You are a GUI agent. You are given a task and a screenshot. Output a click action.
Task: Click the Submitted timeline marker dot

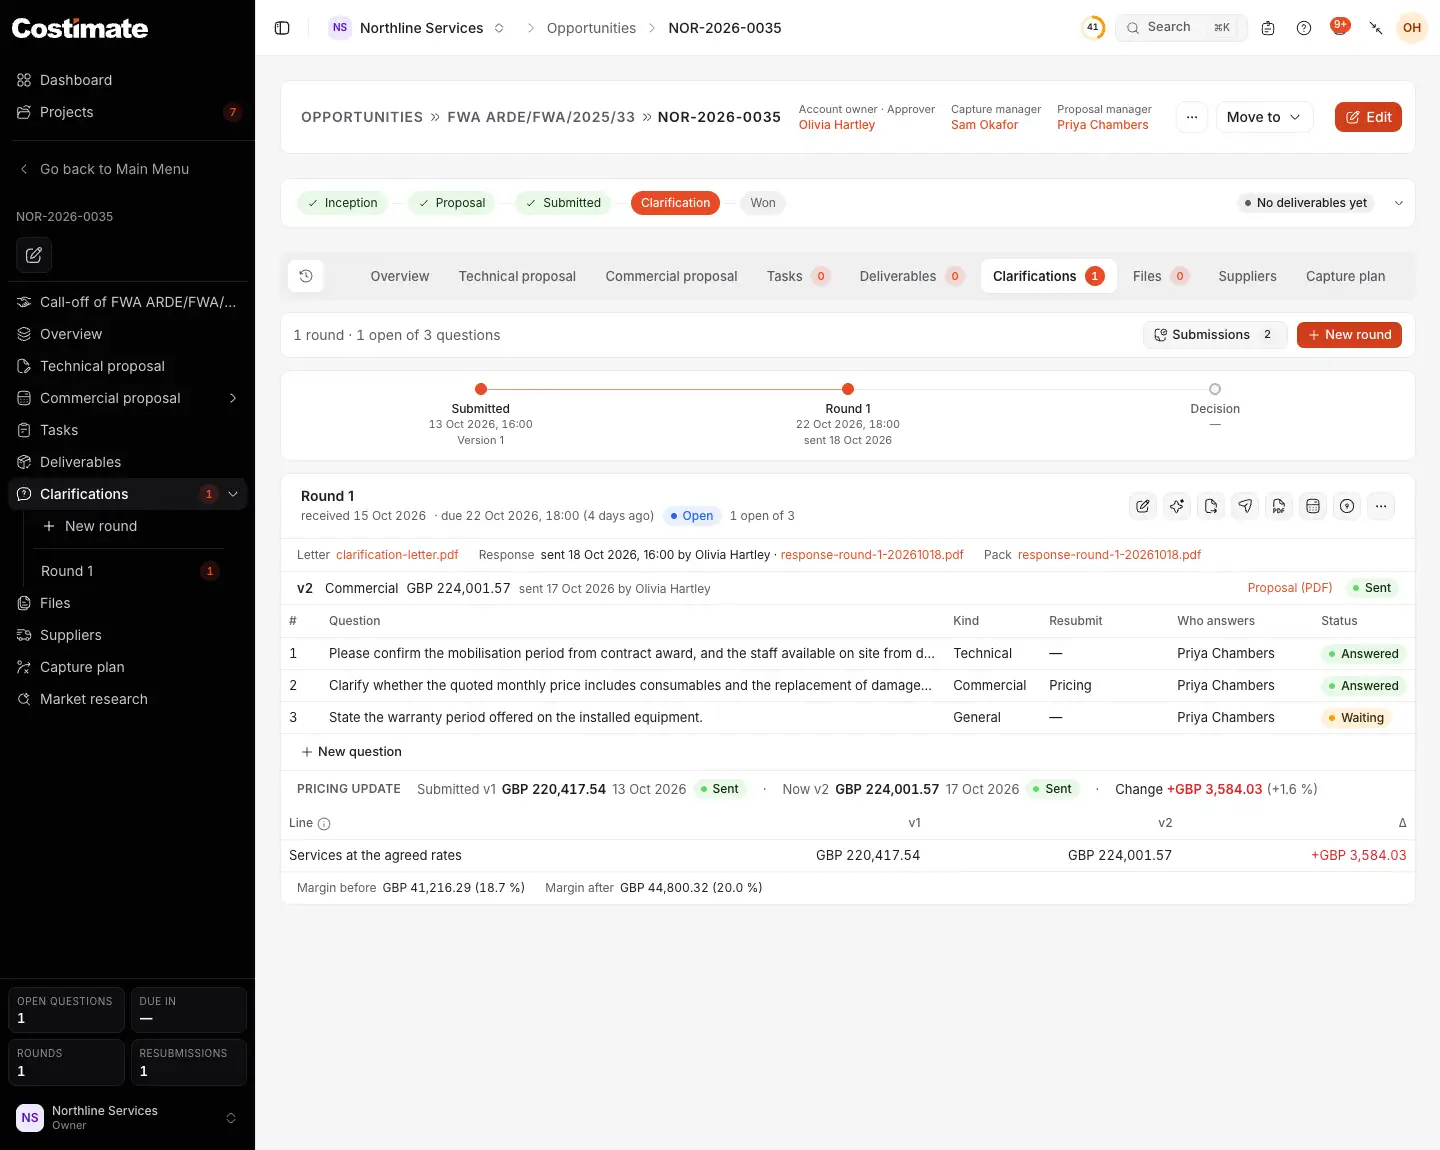[481, 389]
